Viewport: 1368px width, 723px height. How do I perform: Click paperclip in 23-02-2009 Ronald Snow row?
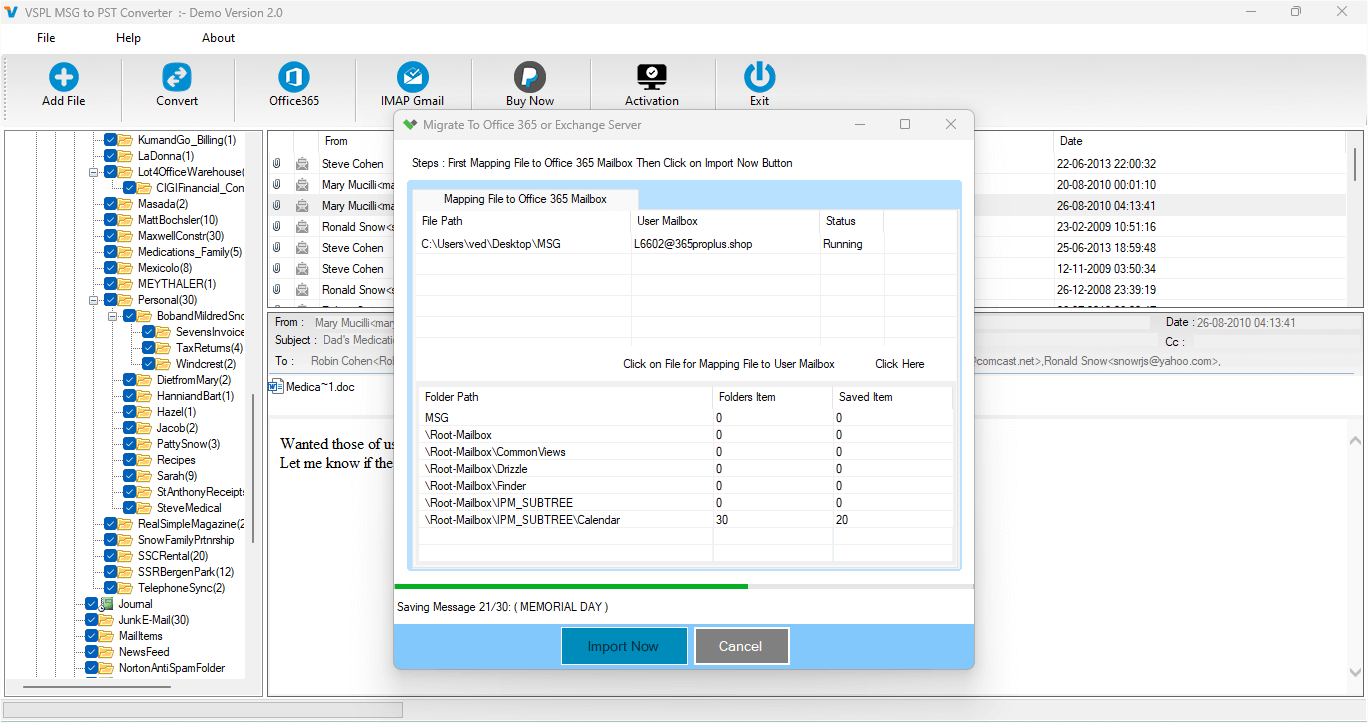tap(277, 227)
